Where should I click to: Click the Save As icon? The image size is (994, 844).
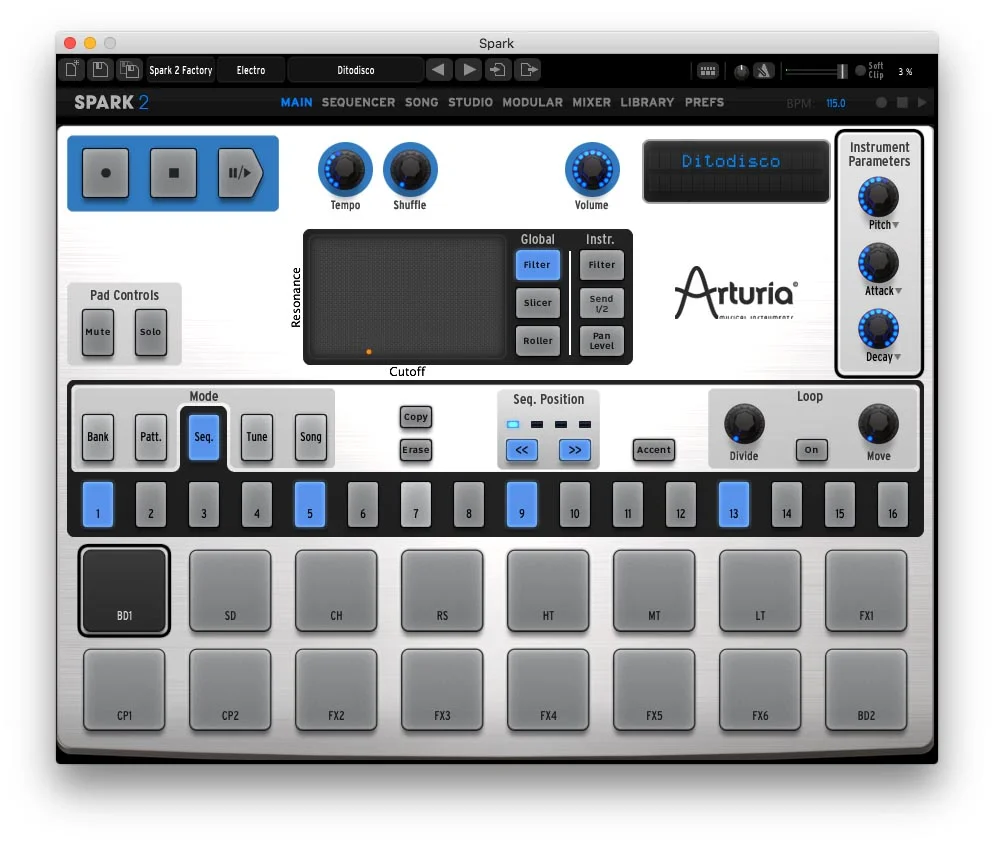129,69
